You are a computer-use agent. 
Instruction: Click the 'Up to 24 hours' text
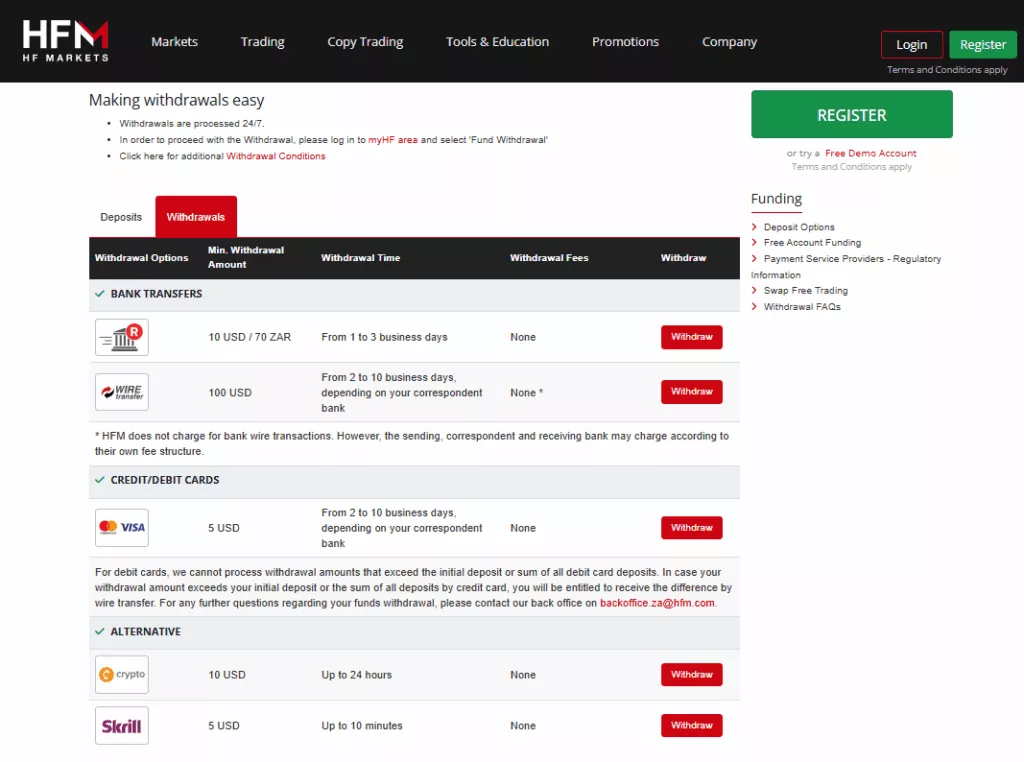point(356,675)
